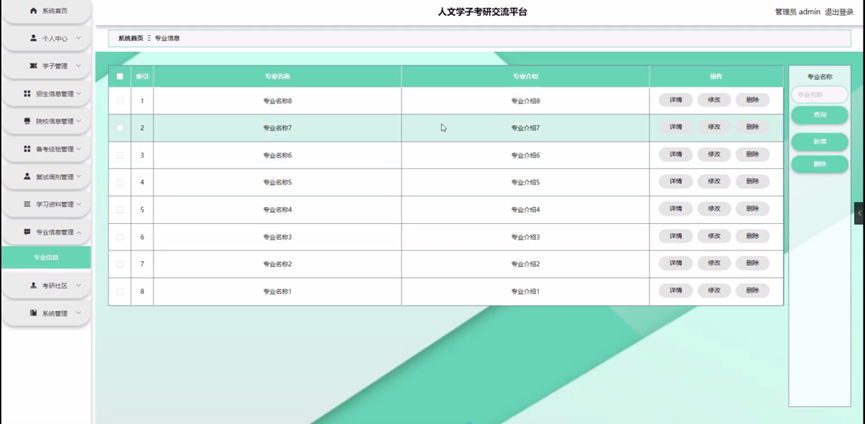The height and width of the screenshot is (424, 865).
Task: Click the 专业名称 column header
Action: pos(277,77)
